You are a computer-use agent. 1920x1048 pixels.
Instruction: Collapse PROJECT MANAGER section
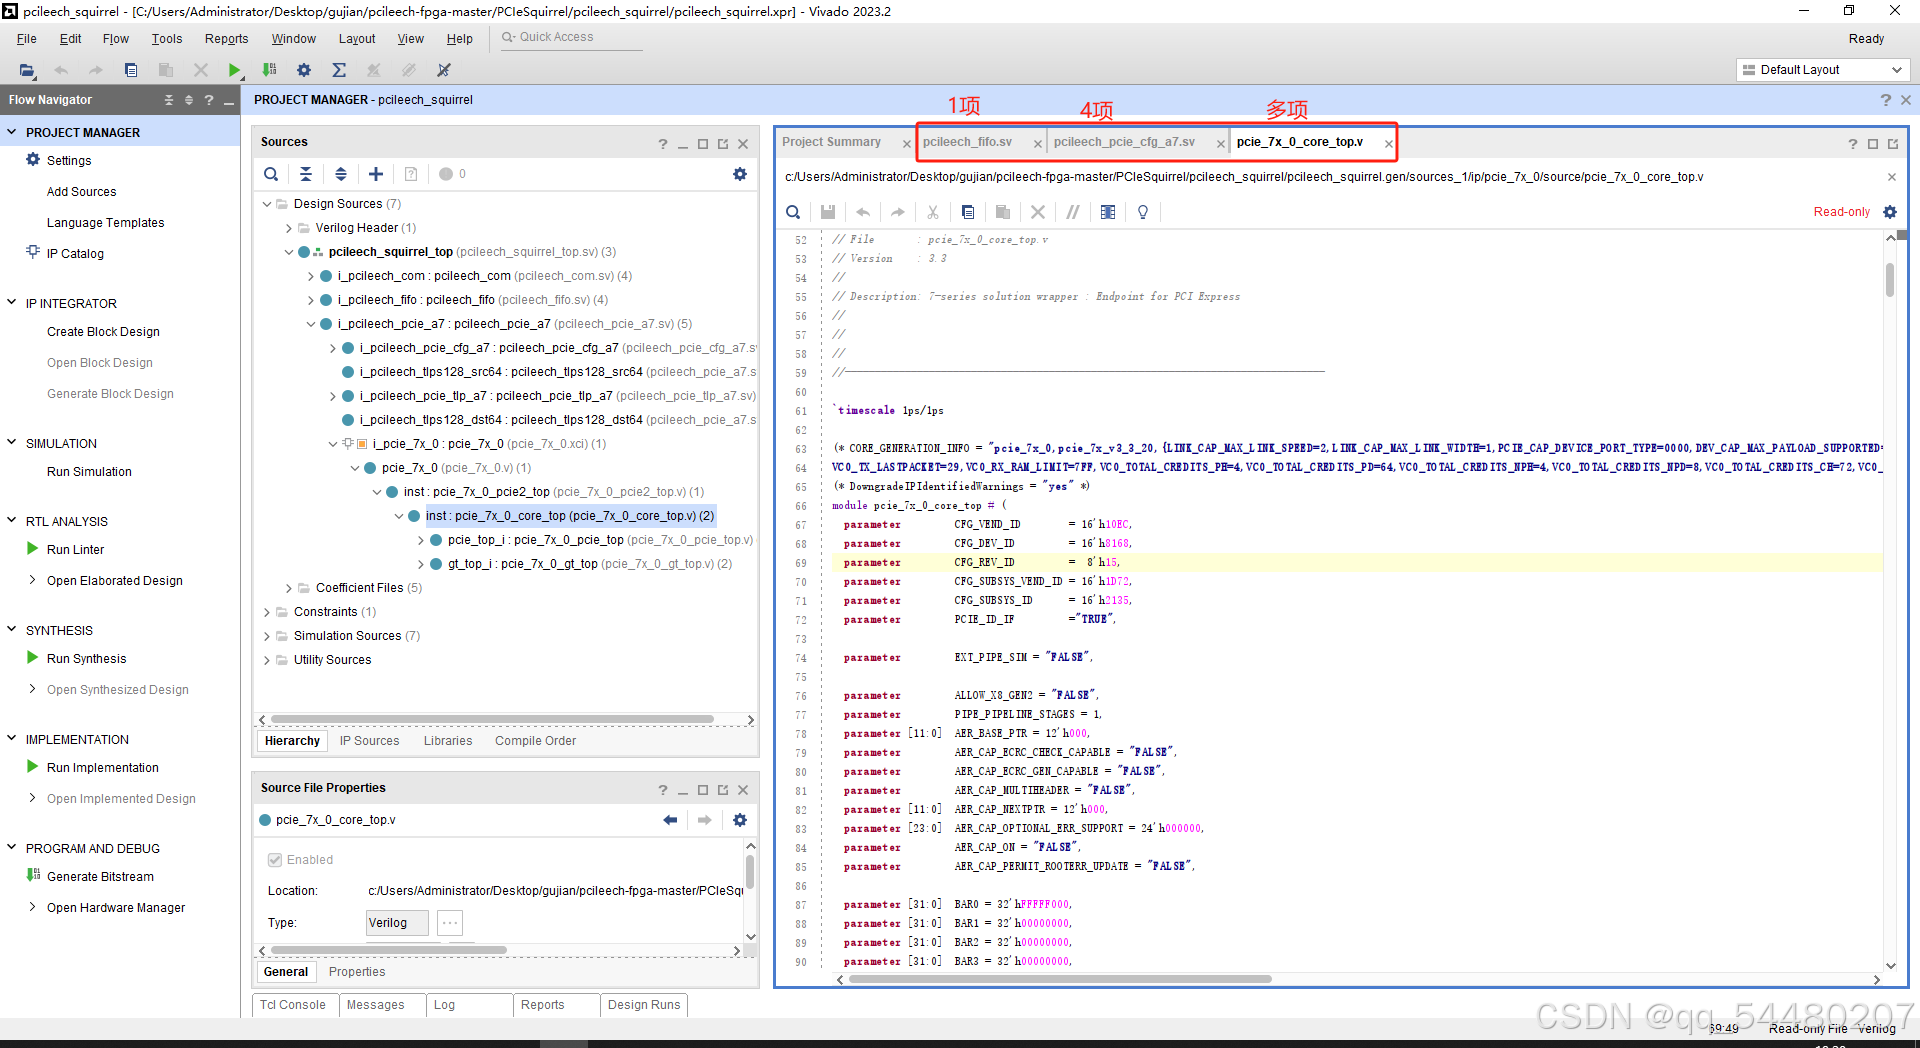point(12,132)
